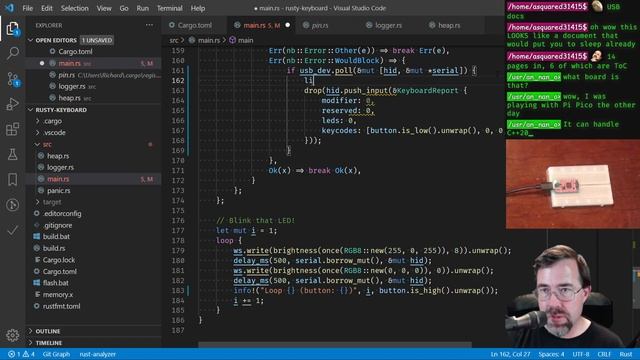Viewport: 640px width, 360px height.
Task: Switch to the pin.rs editor tab
Action: click(320, 25)
